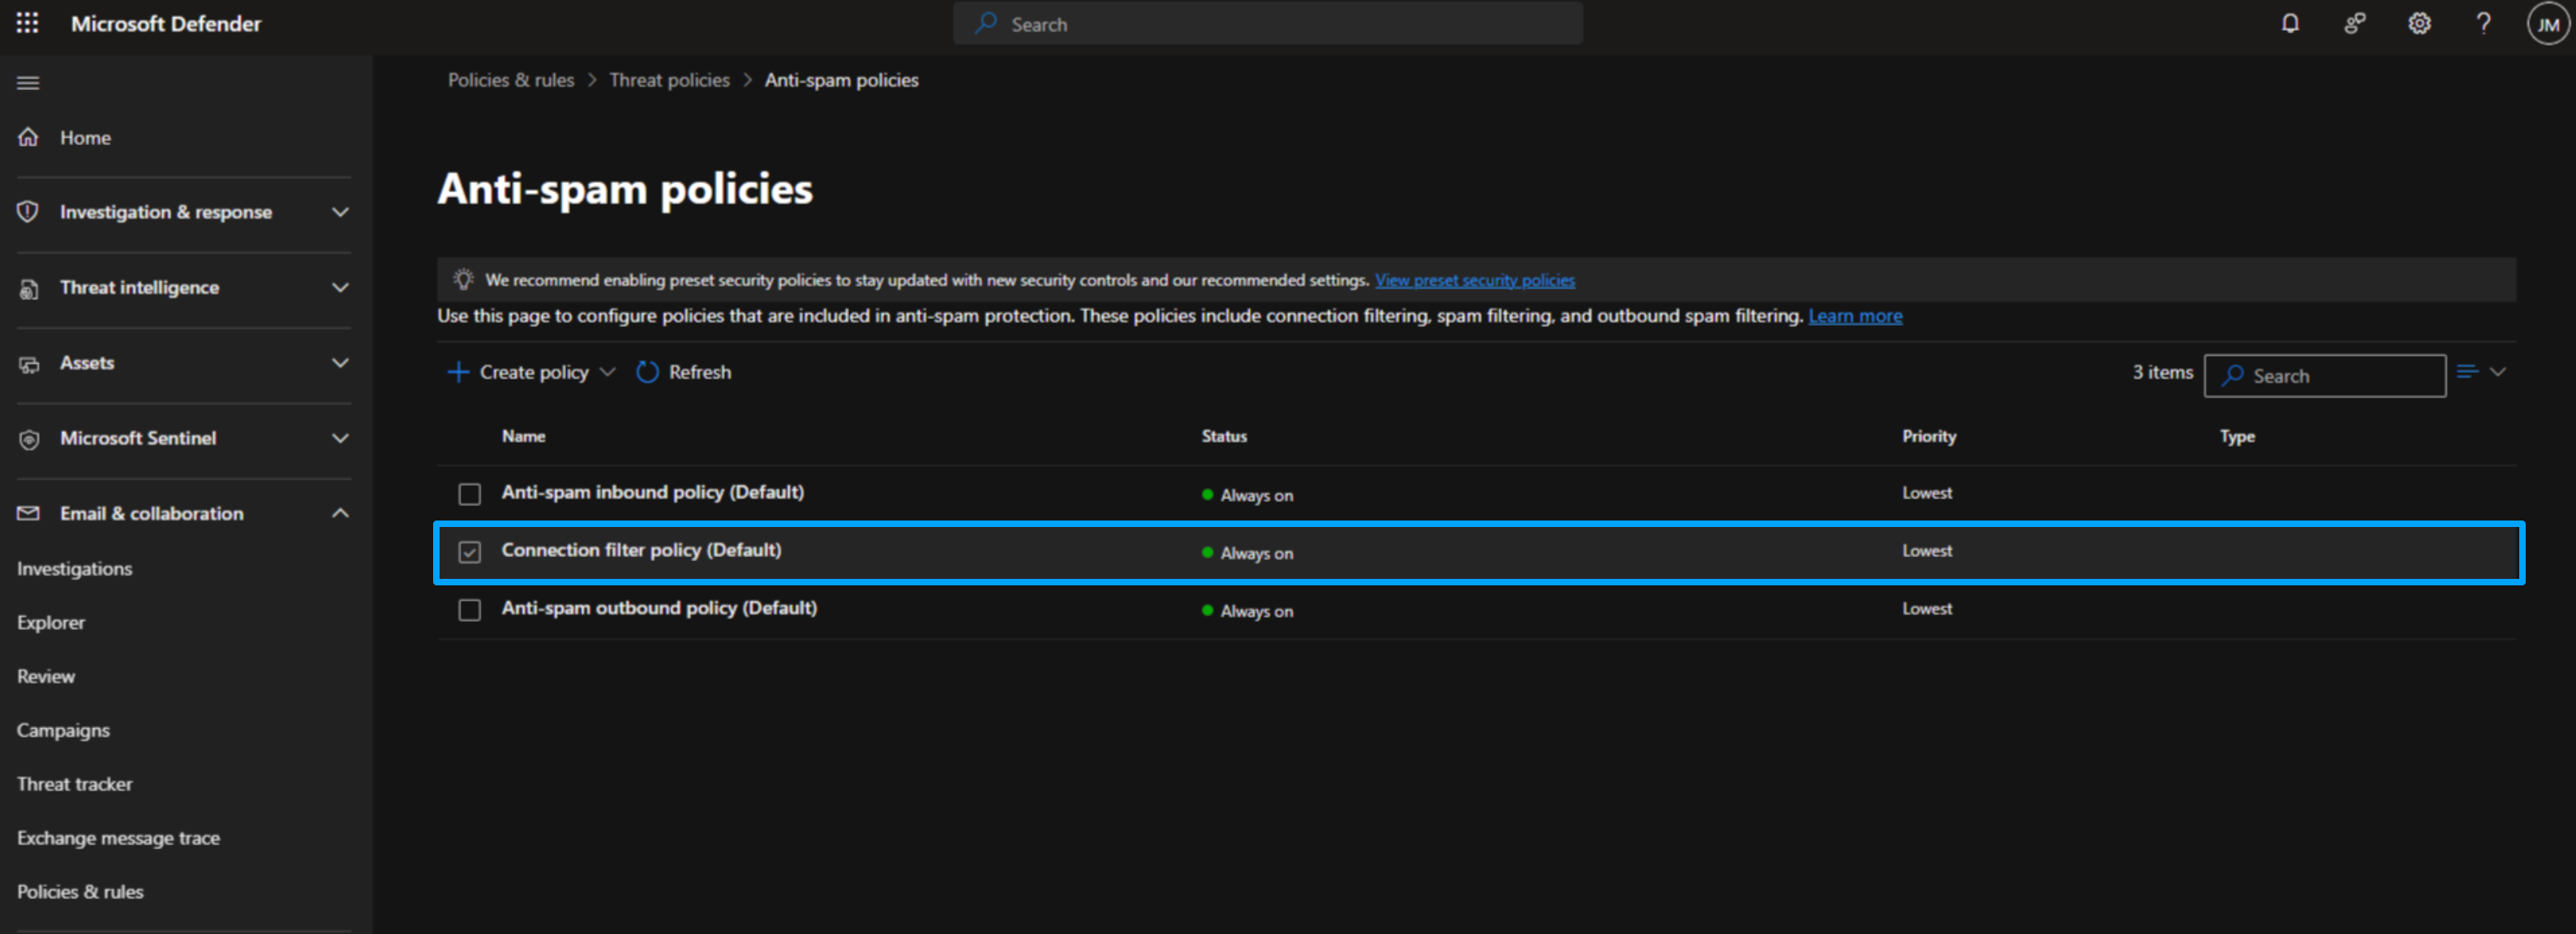2576x934 pixels.
Task: Open the app launcher waffle icon
Action: tap(27, 23)
